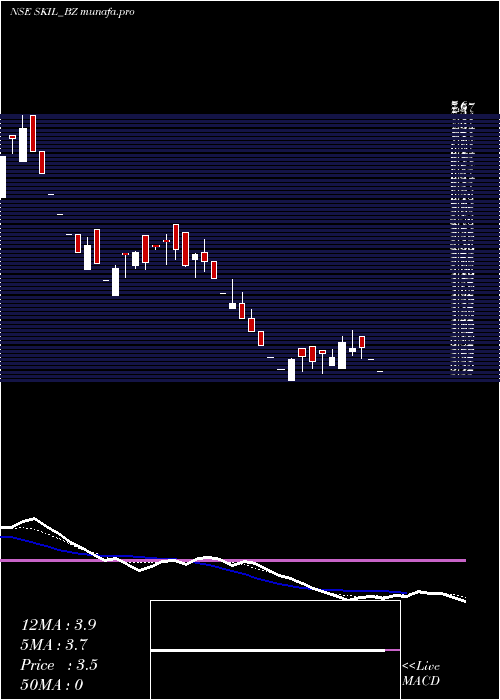Click the 12MA : 3.9 label

point(58,625)
